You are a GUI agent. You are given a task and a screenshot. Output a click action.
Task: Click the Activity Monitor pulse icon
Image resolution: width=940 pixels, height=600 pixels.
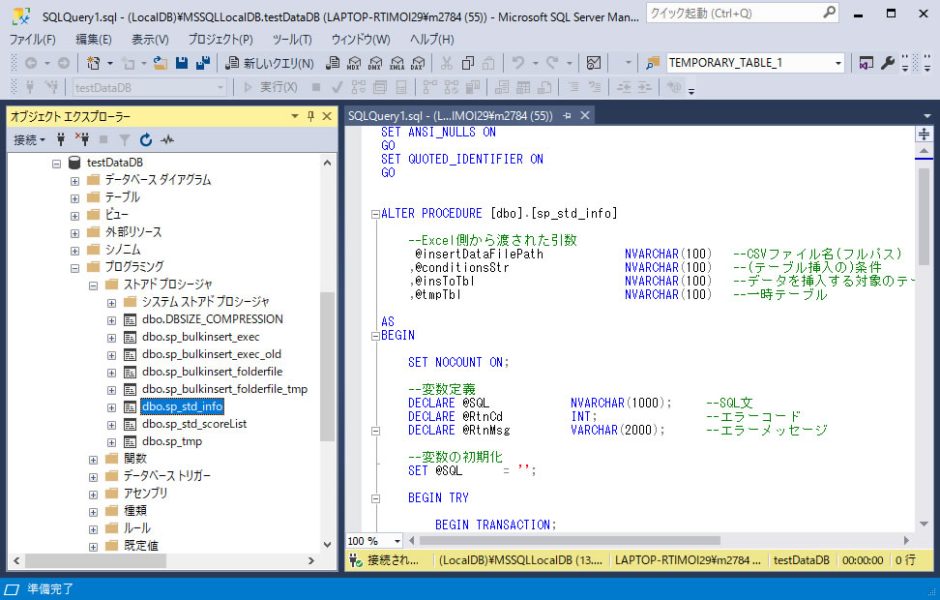tap(167, 137)
